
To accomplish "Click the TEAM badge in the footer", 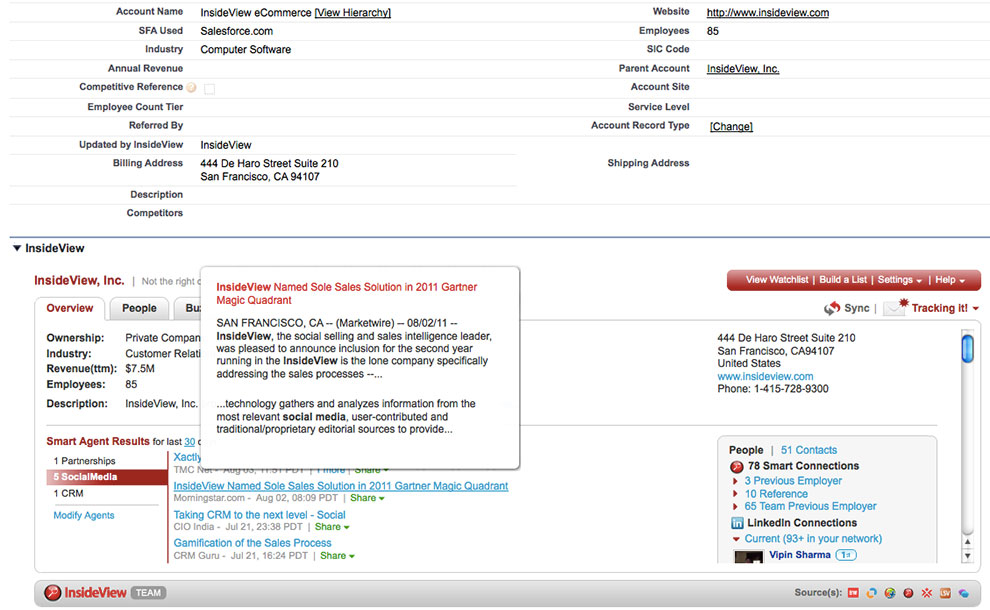I will pyautogui.click(x=148, y=593).
